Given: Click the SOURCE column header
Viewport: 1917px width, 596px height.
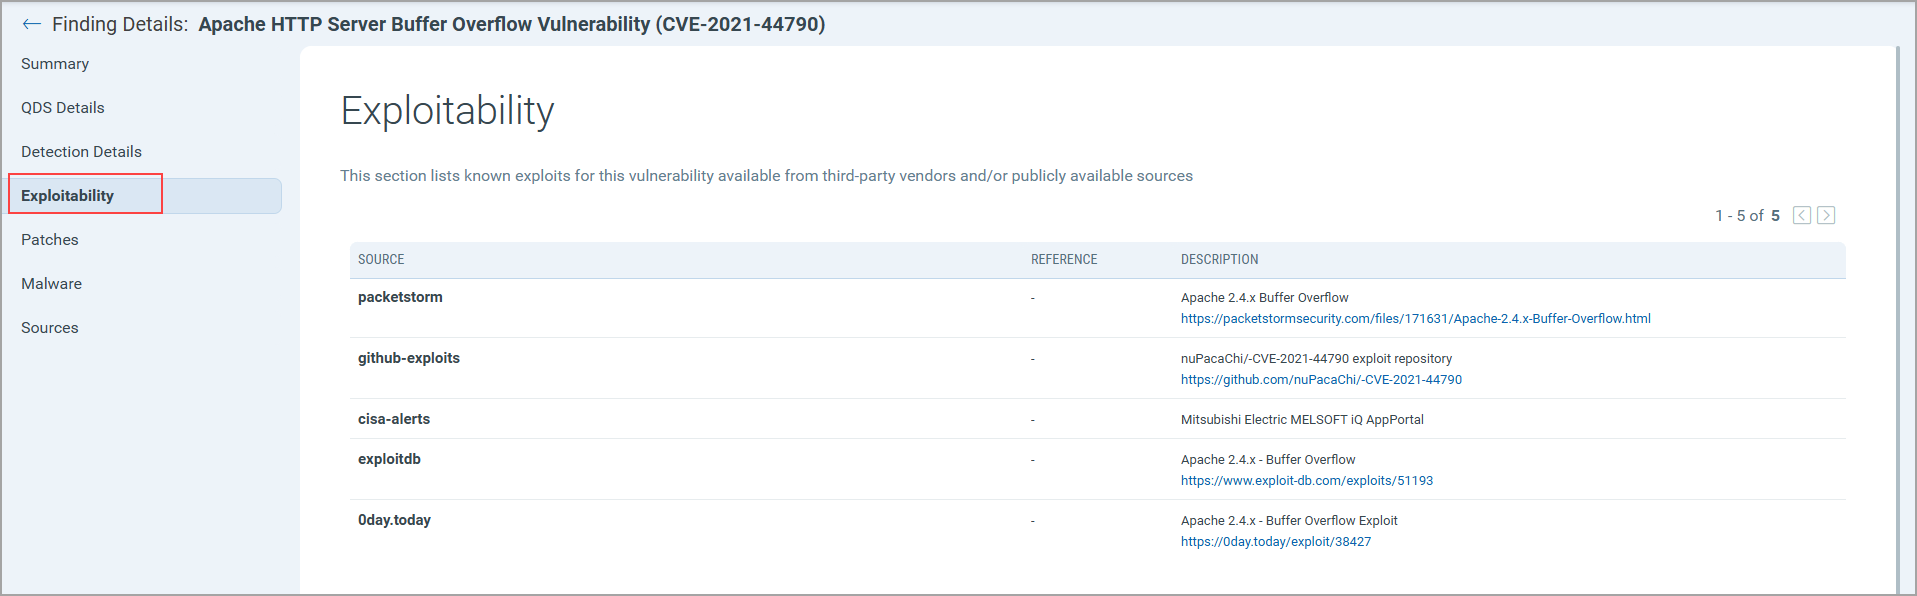Looking at the screenshot, I should (381, 260).
